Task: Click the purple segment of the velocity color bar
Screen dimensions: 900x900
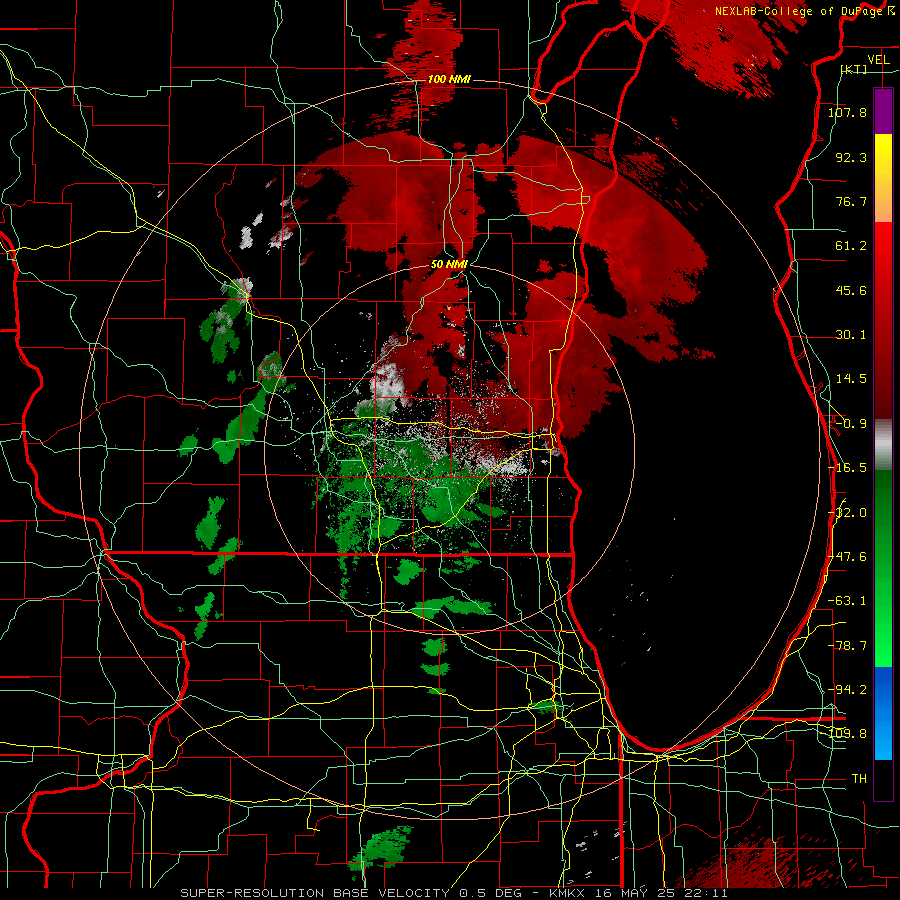Action: pyautogui.click(x=883, y=111)
